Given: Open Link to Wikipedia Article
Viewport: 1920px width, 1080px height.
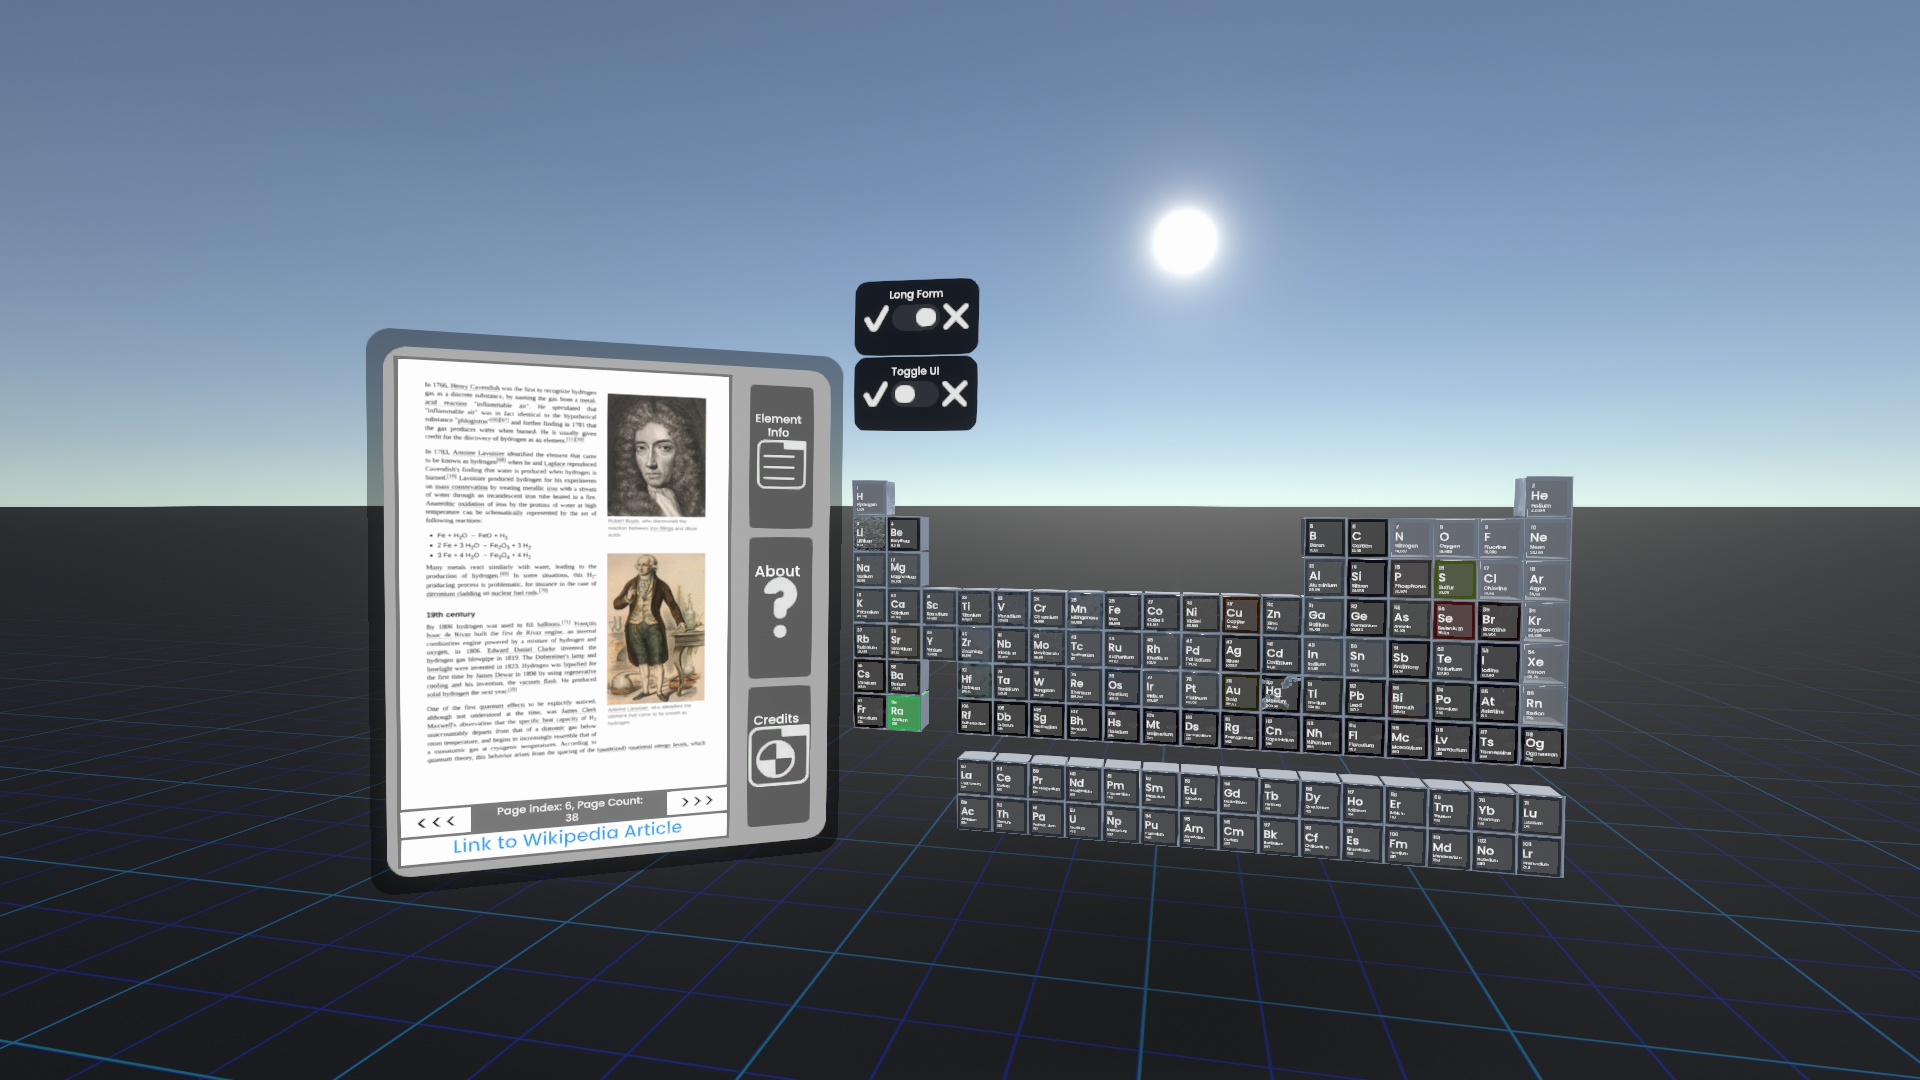Looking at the screenshot, I should click(x=567, y=837).
